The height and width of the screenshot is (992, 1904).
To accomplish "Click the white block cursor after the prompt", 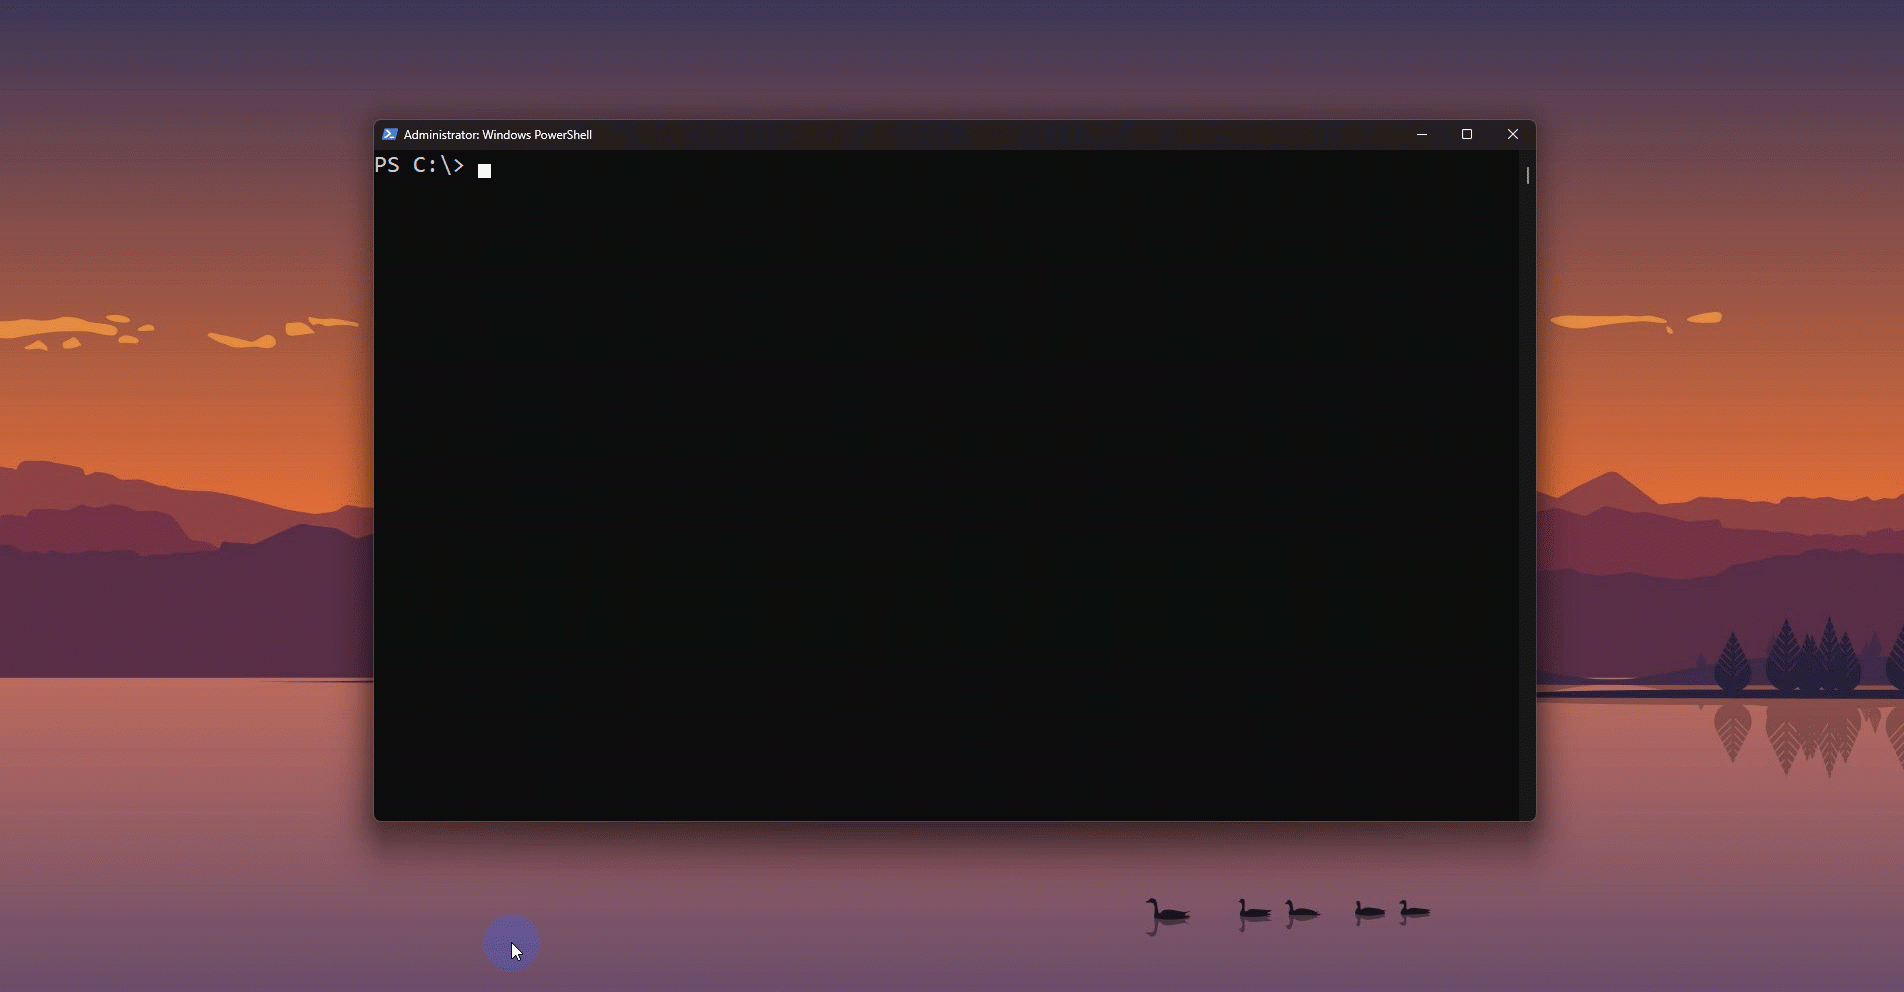I will 484,171.
